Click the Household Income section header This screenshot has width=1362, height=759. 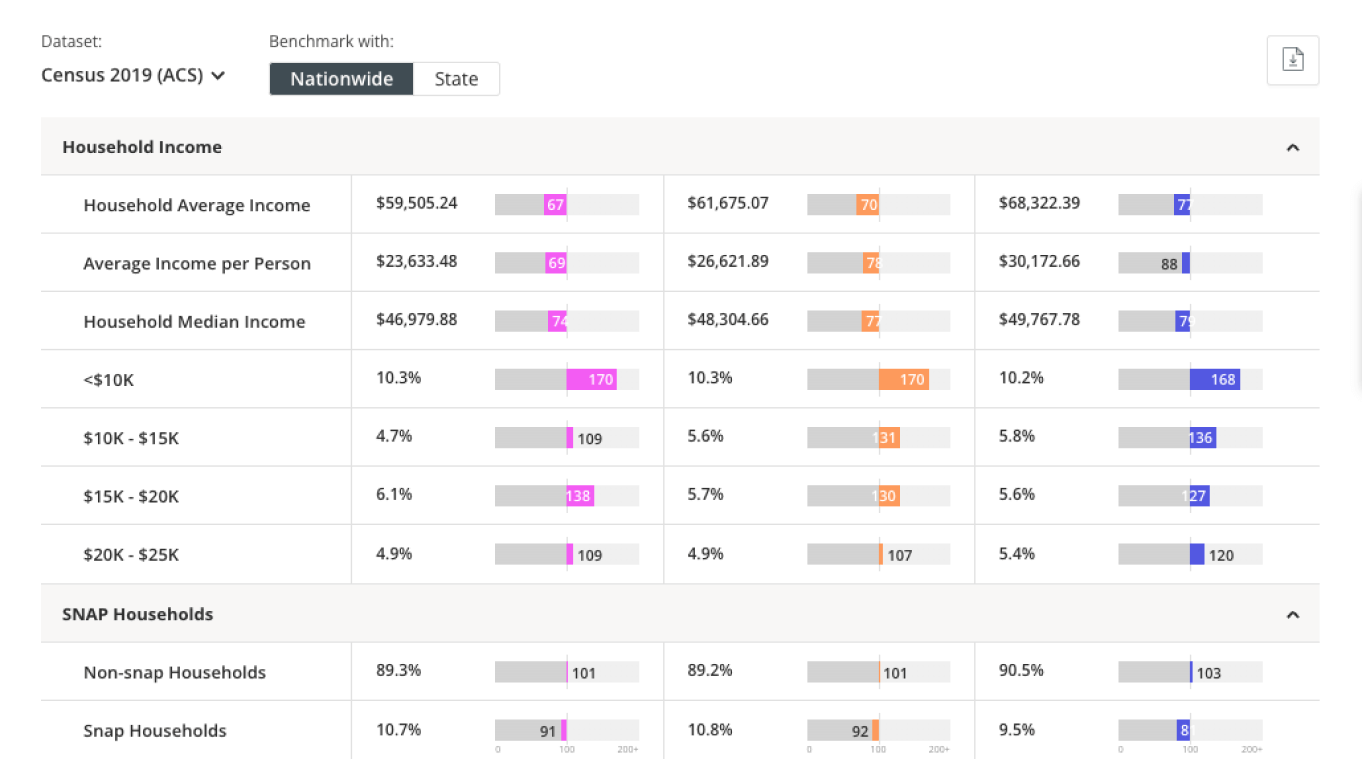click(x=142, y=147)
